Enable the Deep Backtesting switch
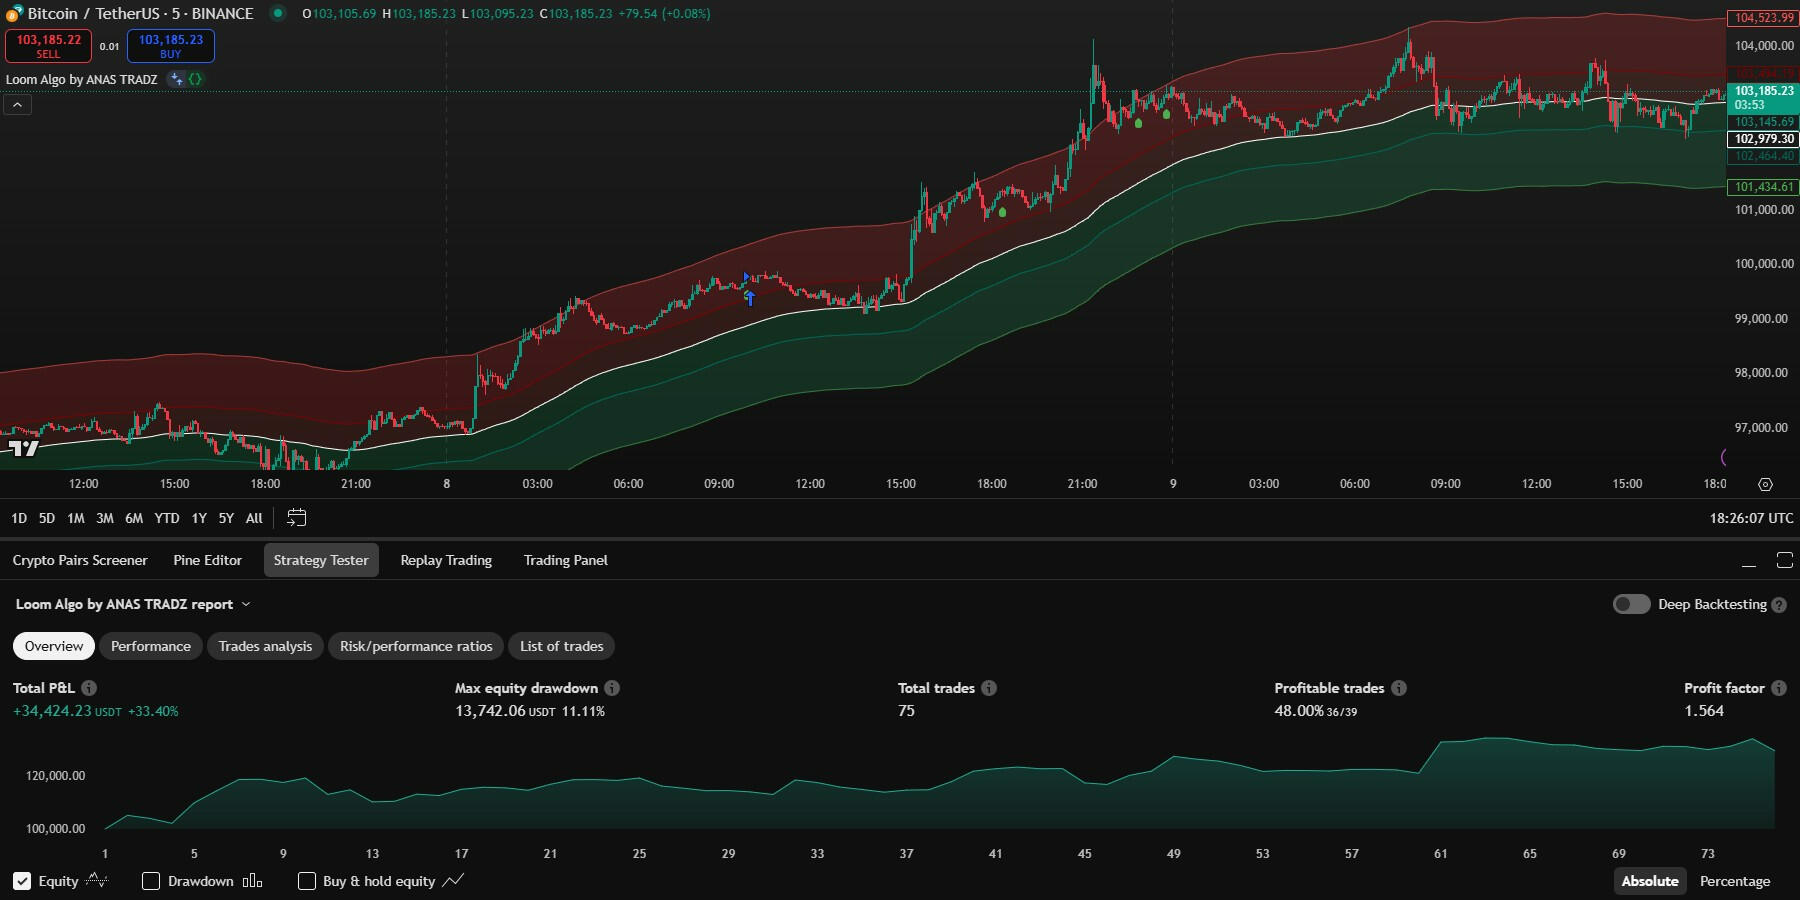 click(x=1631, y=604)
